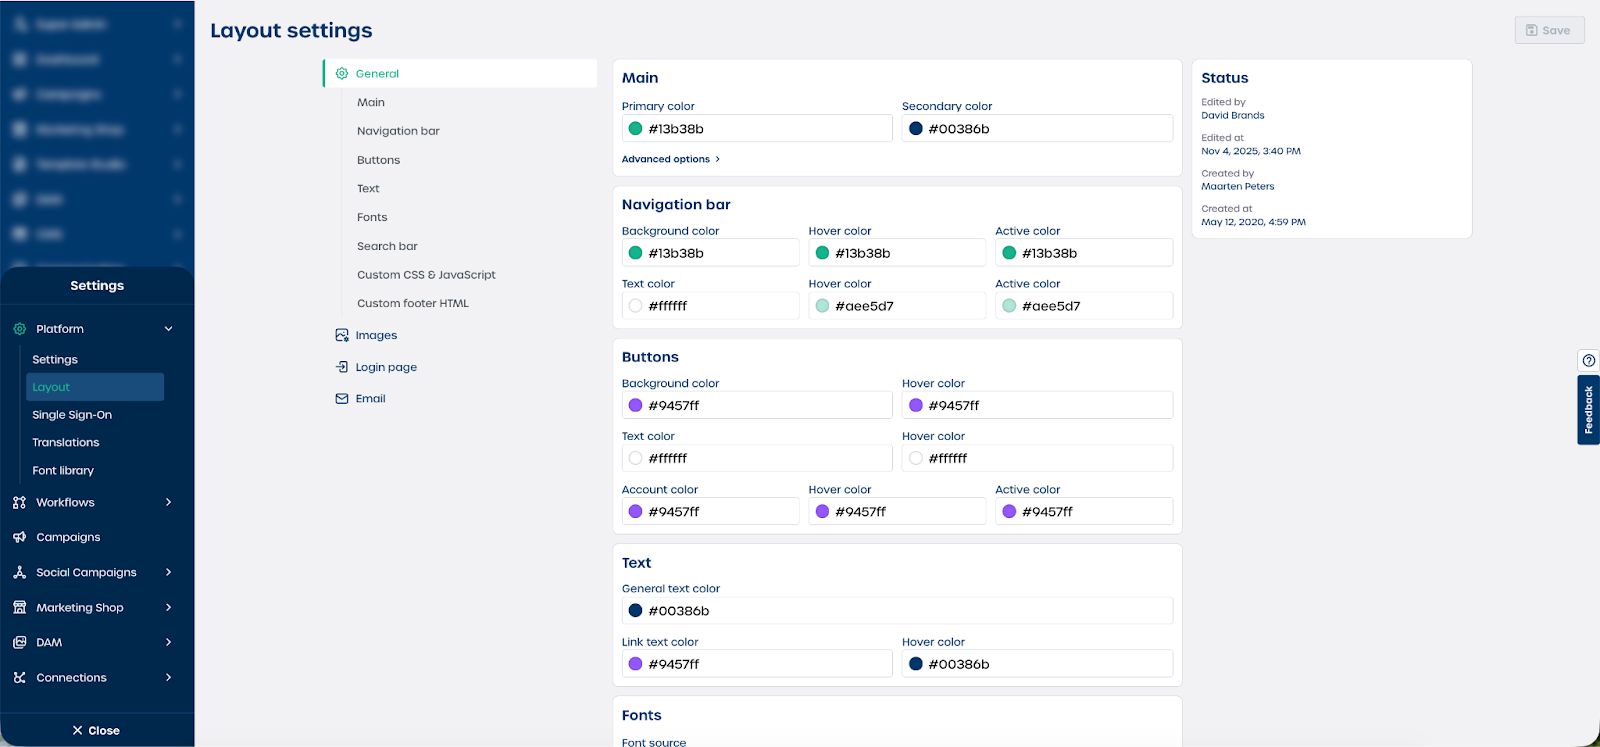Click the General text color field
The height and width of the screenshot is (747, 1600).
(x=896, y=611)
